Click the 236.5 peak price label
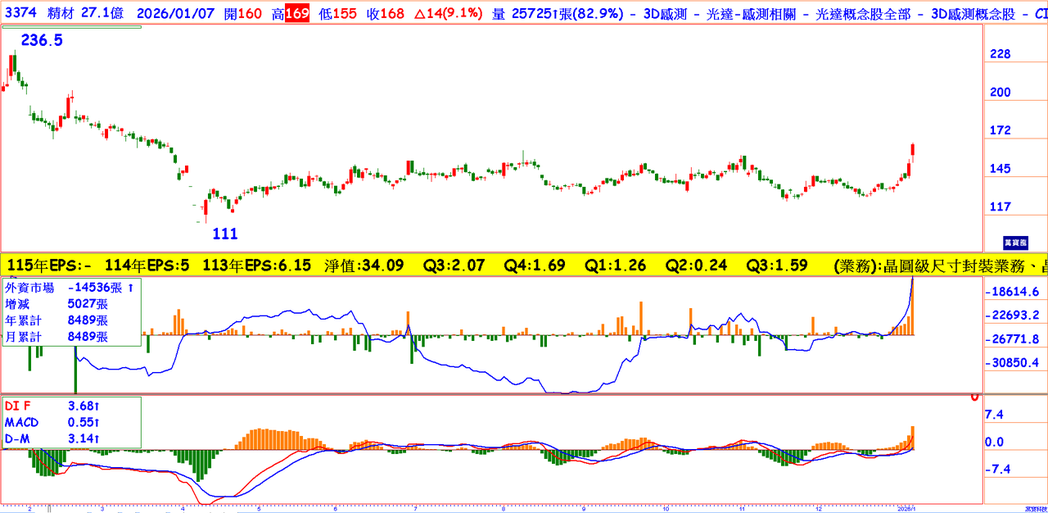1048x513 pixels. pos(42,39)
